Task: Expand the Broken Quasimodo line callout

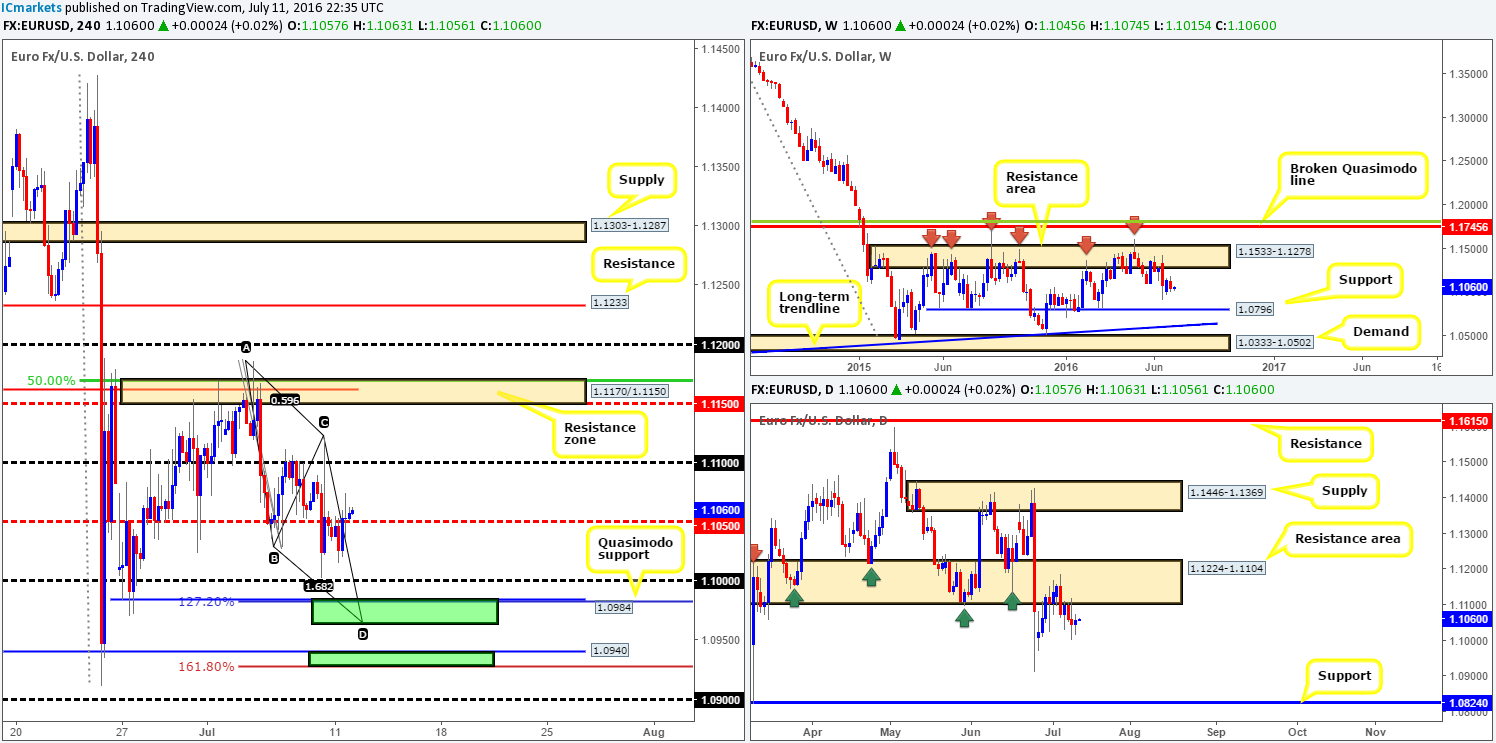Action: coord(1351,172)
